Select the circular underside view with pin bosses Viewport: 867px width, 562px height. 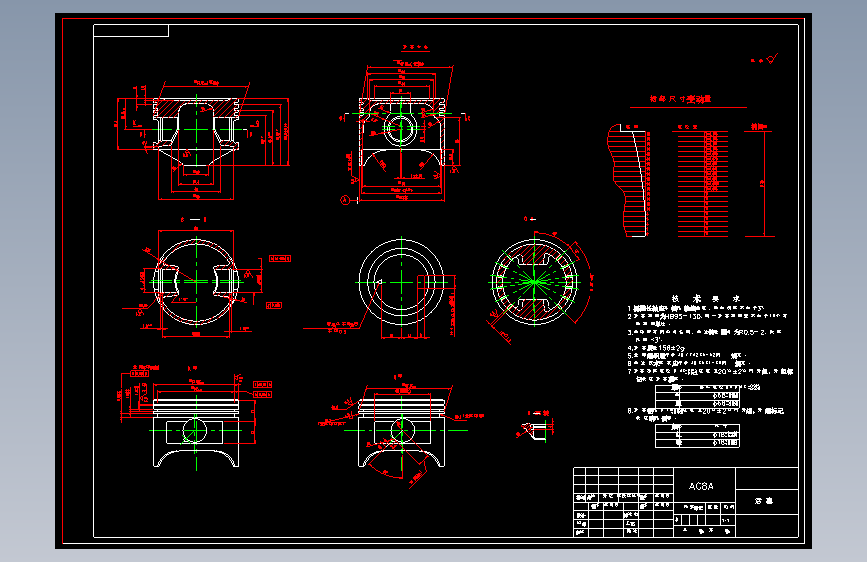[x=196, y=282]
